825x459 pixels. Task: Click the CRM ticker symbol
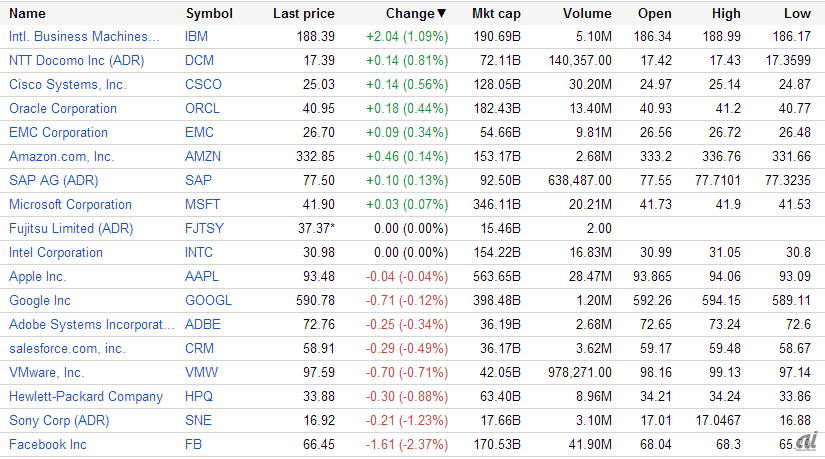[x=198, y=349]
